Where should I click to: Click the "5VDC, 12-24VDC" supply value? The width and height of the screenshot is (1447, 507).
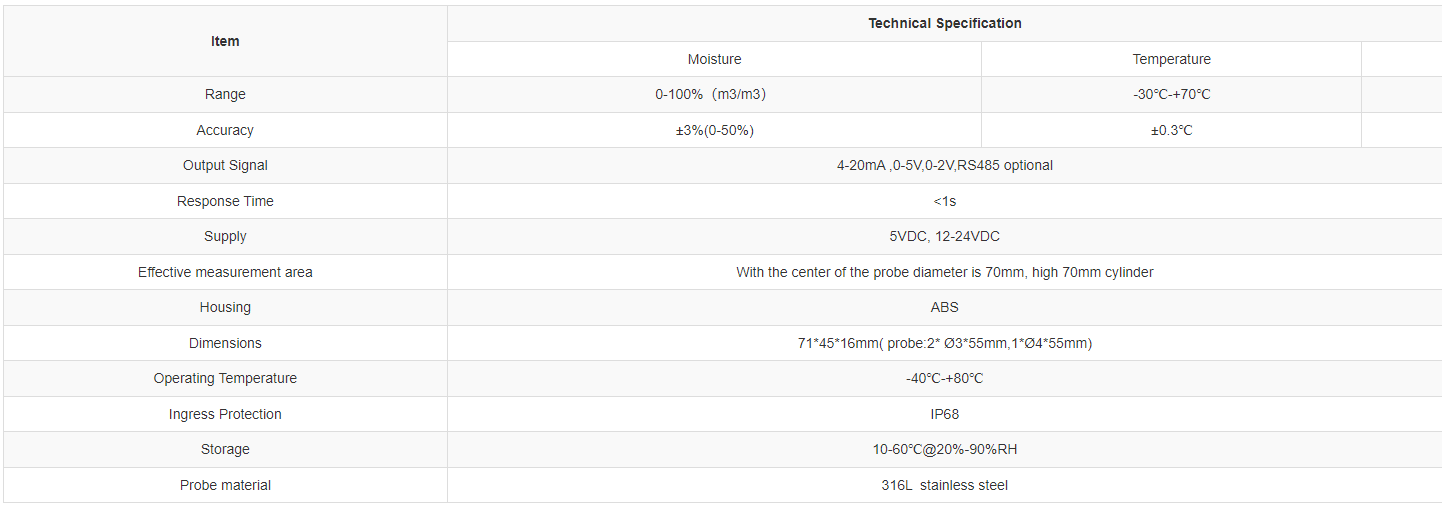pyautogui.click(x=944, y=236)
